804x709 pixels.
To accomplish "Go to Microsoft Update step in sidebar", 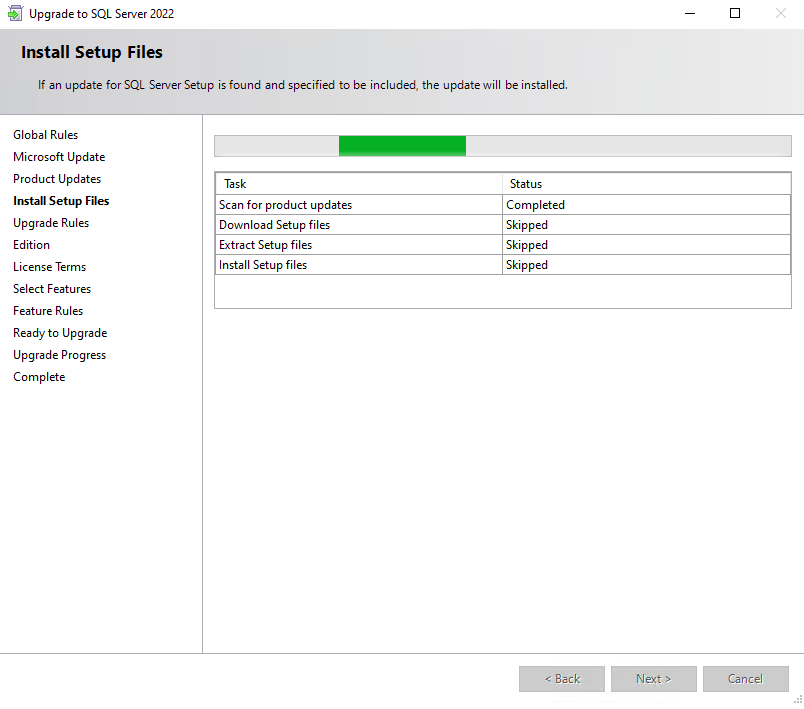I will click(59, 157).
